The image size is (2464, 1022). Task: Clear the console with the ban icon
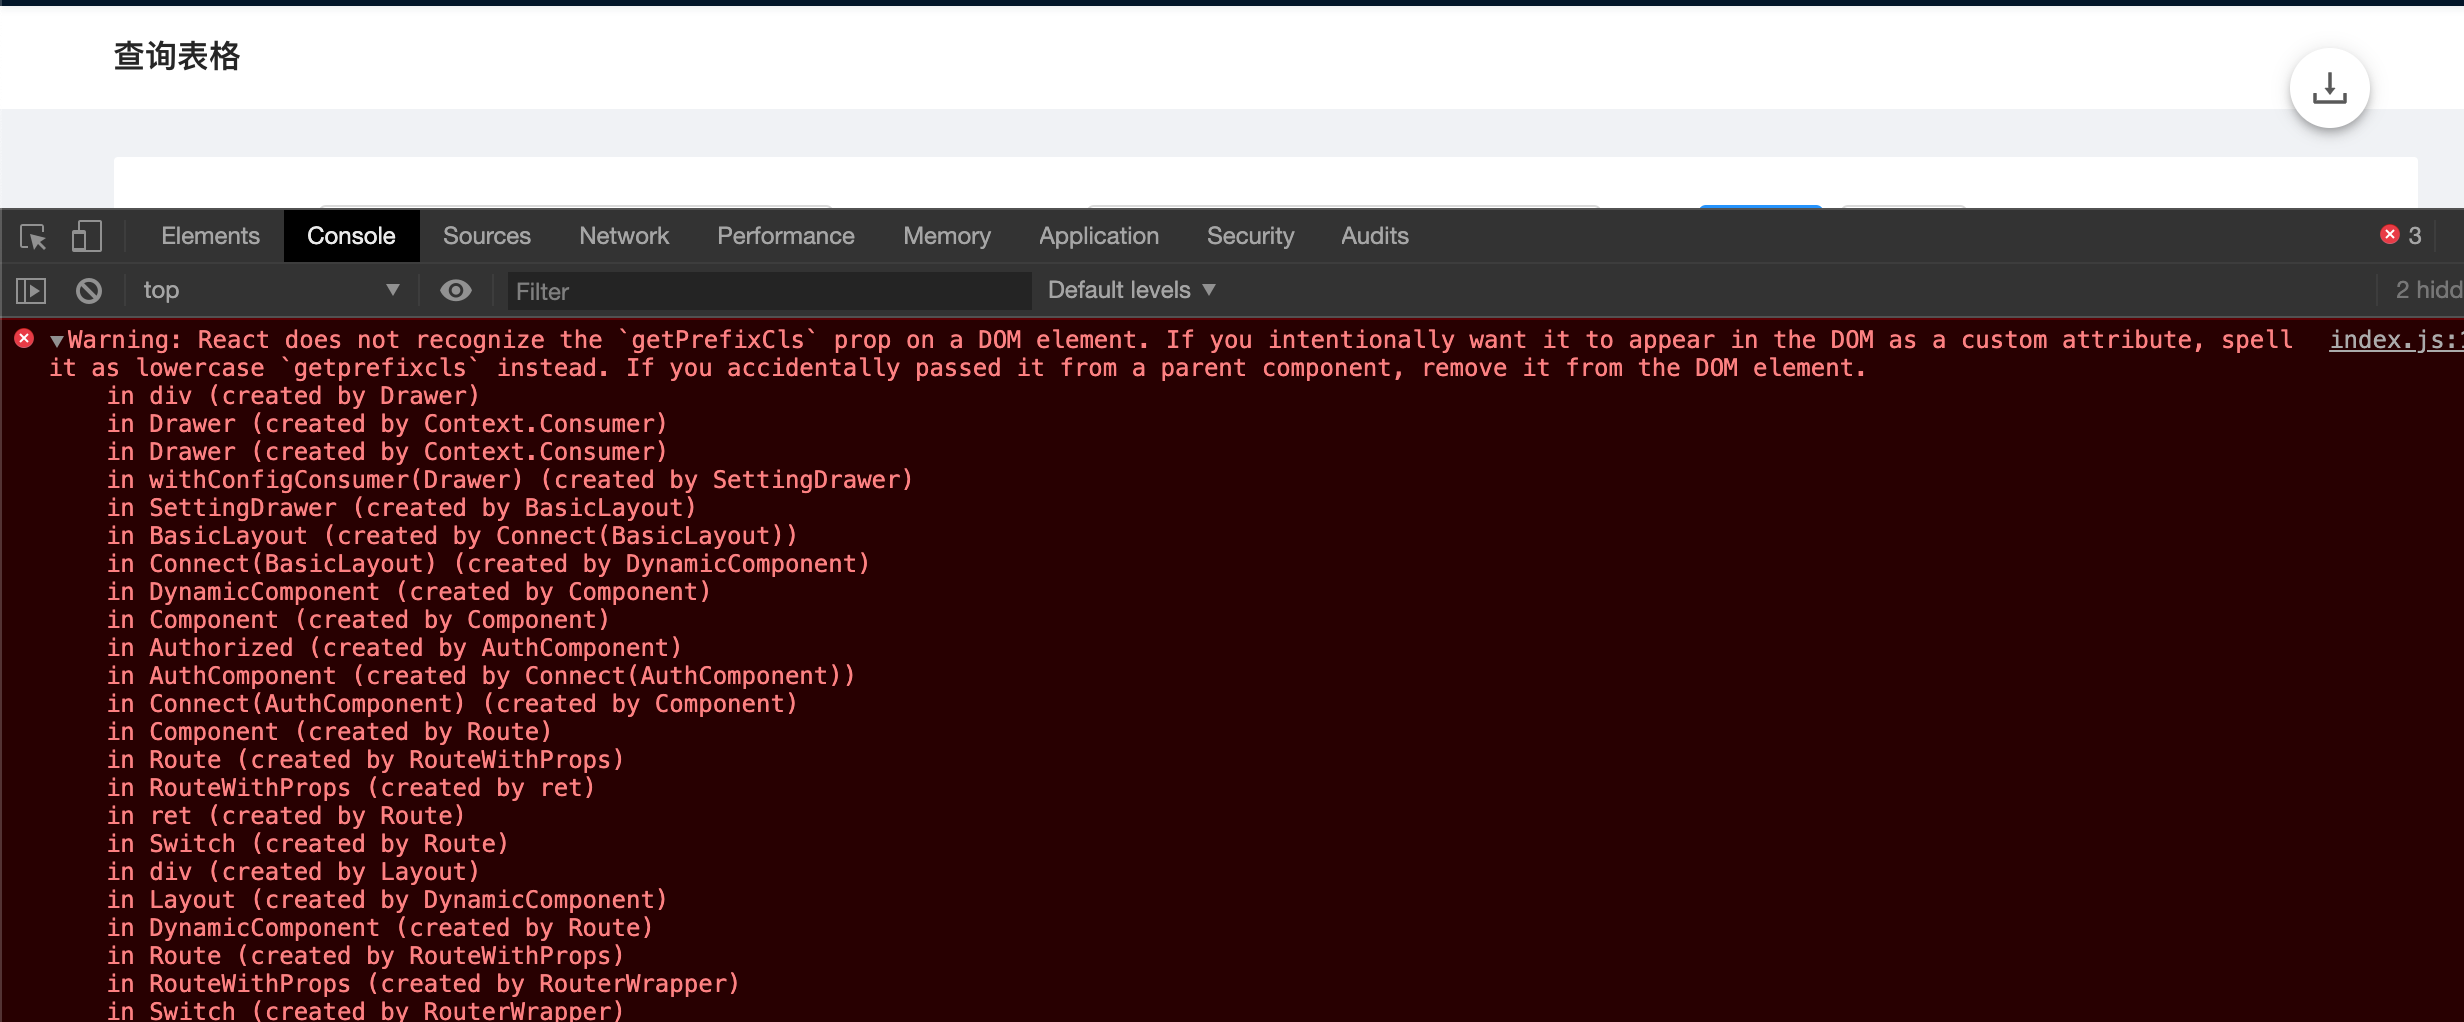(x=89, y=291)
